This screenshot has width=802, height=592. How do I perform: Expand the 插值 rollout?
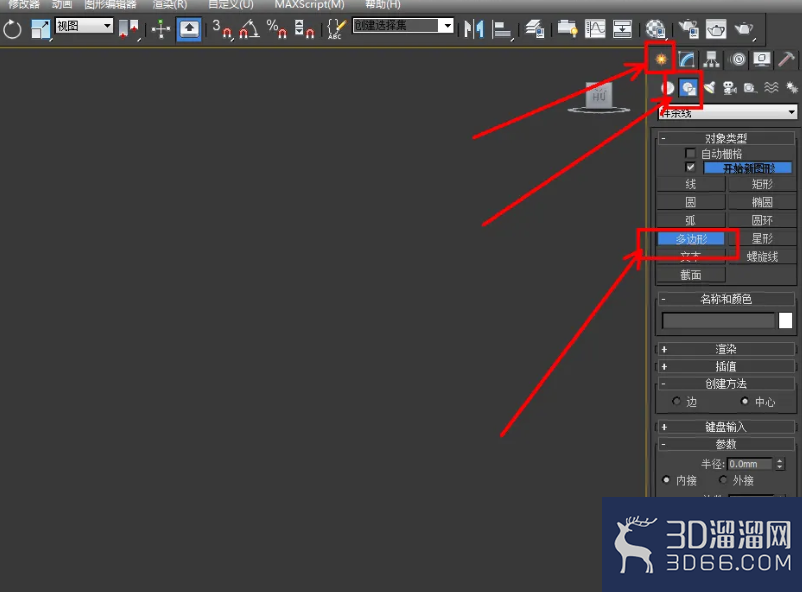726,366
